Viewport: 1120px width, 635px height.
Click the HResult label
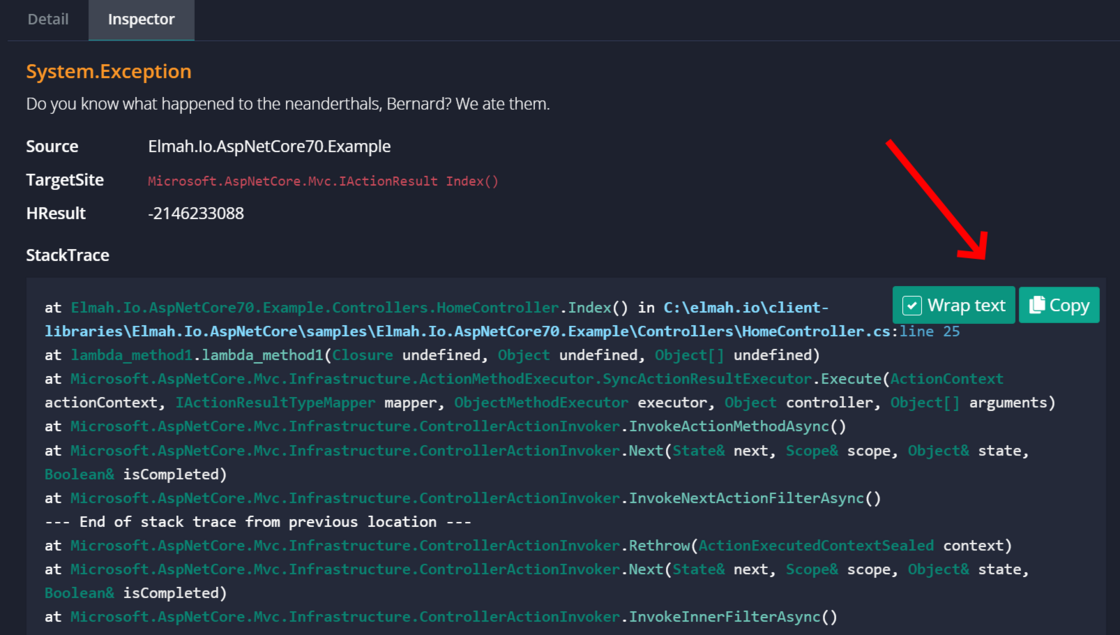[56, 214]
